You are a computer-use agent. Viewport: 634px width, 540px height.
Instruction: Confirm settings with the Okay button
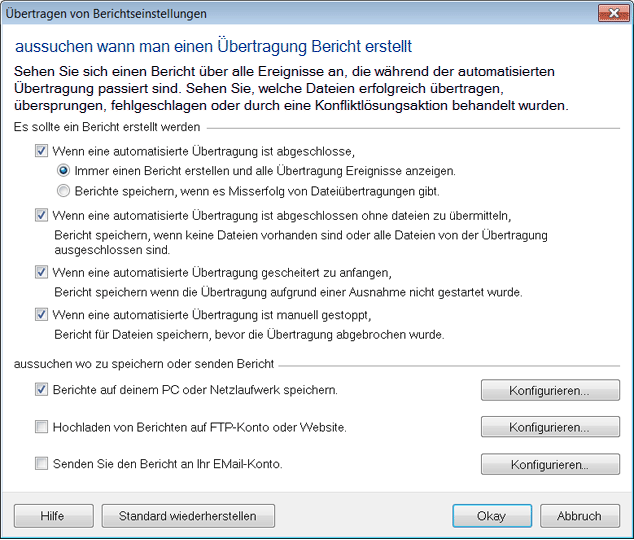[x=491, y=516]
